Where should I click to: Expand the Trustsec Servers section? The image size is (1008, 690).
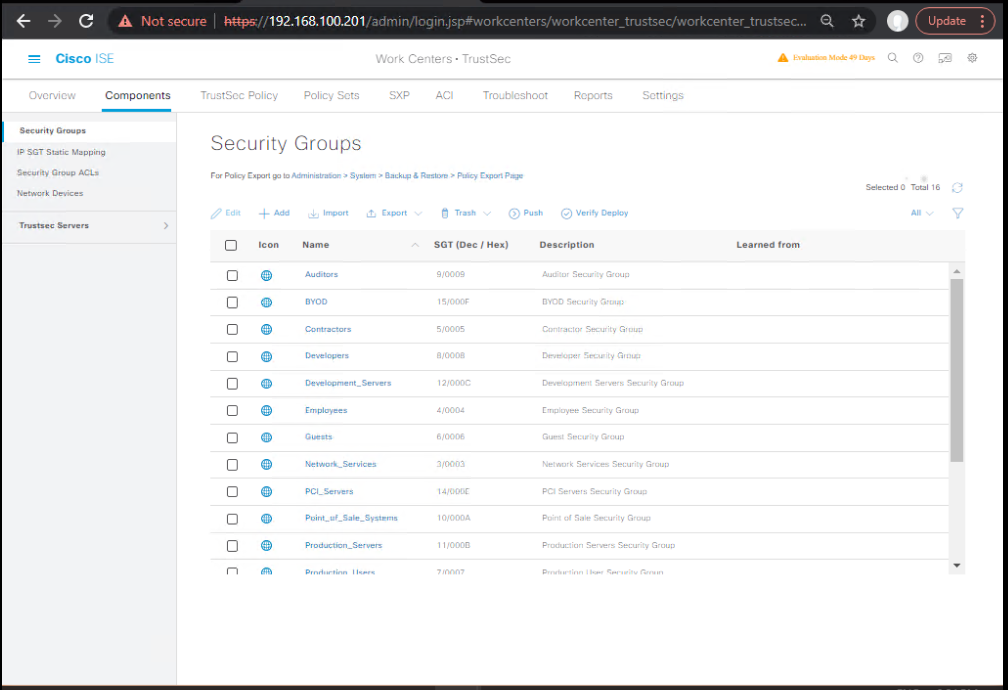pos(166,226)
